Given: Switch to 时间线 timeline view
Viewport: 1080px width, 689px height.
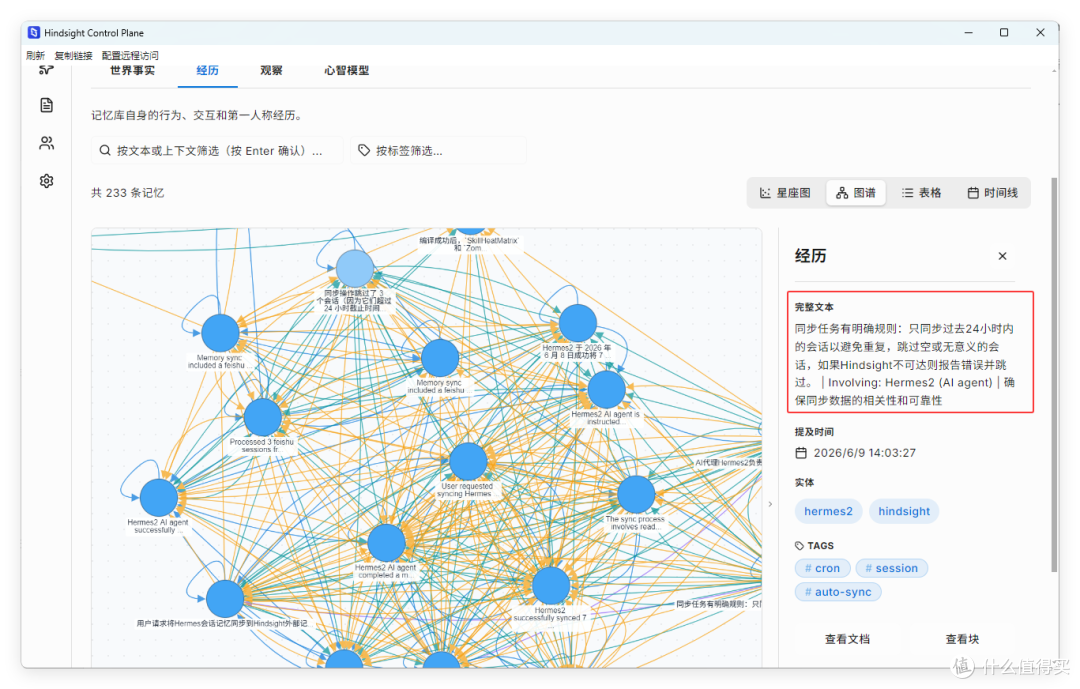Looking at the screenshot, I should 993,193.
